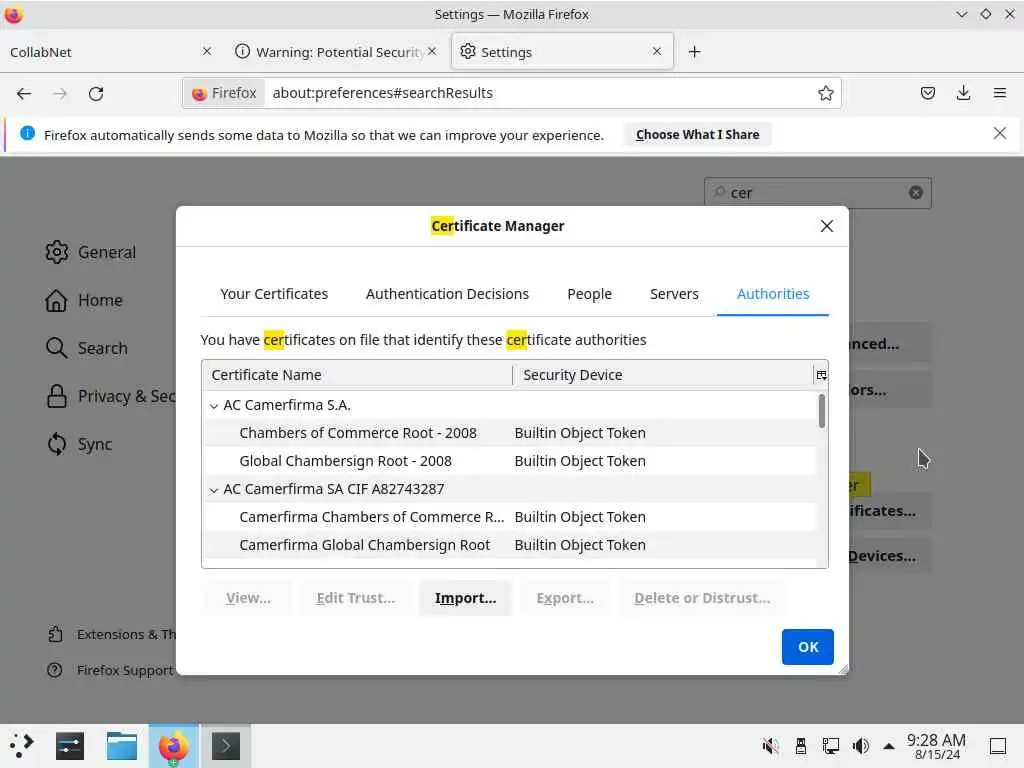The height and width of the screenshot is (768, 1024).
Task: Click the removable device tray icon
Action: (801, 746)
